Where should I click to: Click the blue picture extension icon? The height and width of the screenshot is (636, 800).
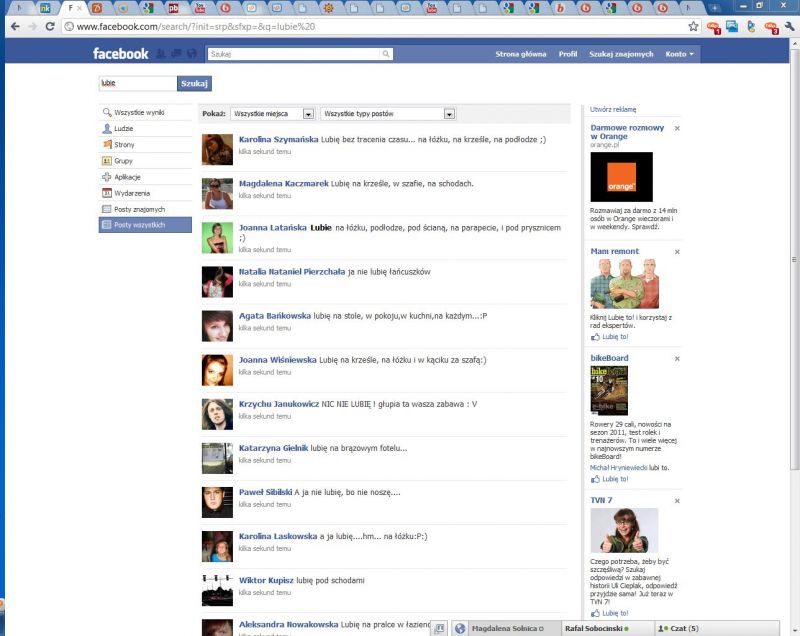tap(732, 27)
